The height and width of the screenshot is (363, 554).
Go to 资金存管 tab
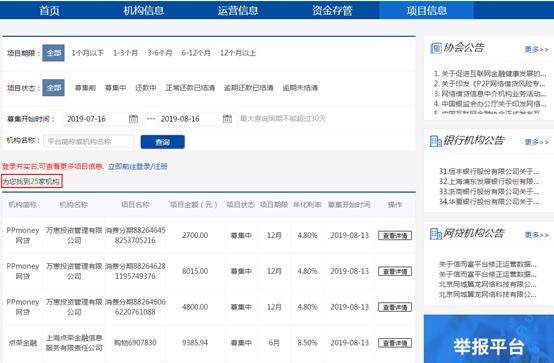pos(332,10)
